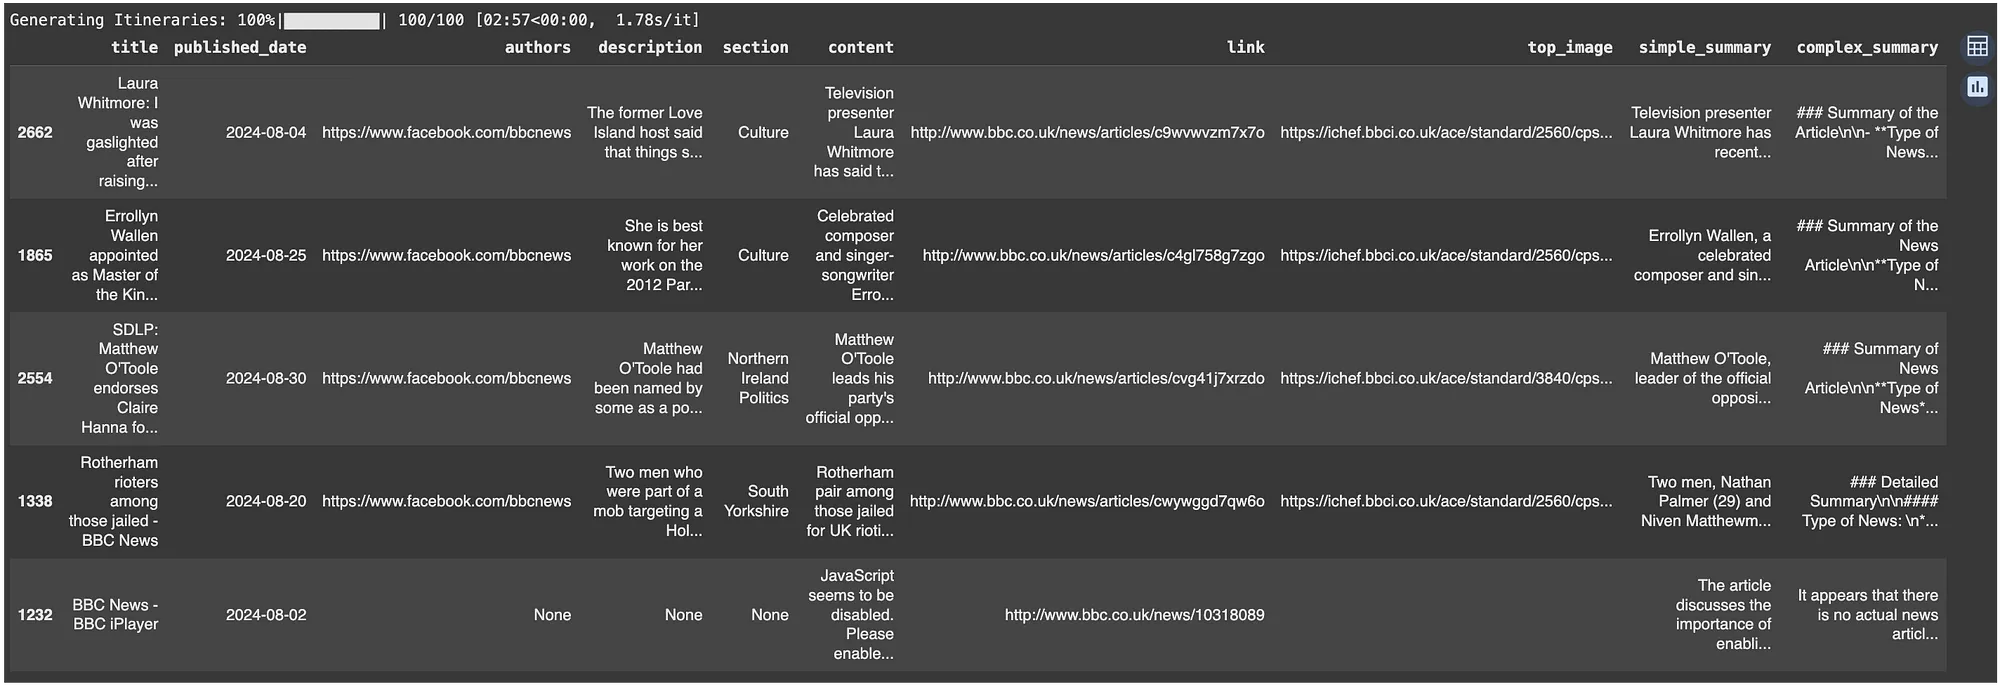The width and height of the screenshot is (2000, 687).
Task: Open the top_image link in row 2662
Action: tap(1446, 132)
